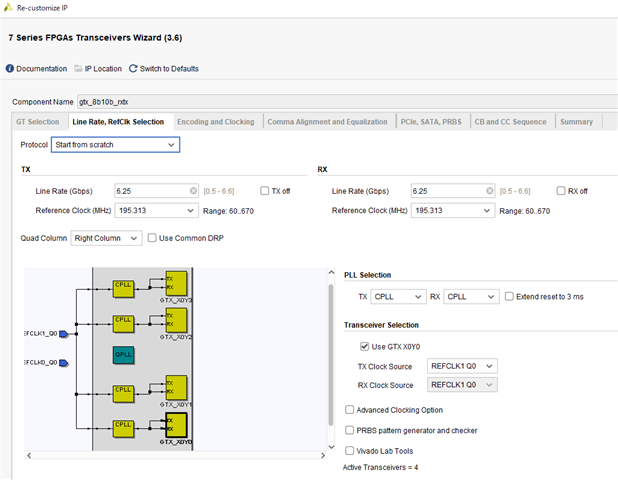
Task: Click the Component Name field
Action: tap(347, 102)
